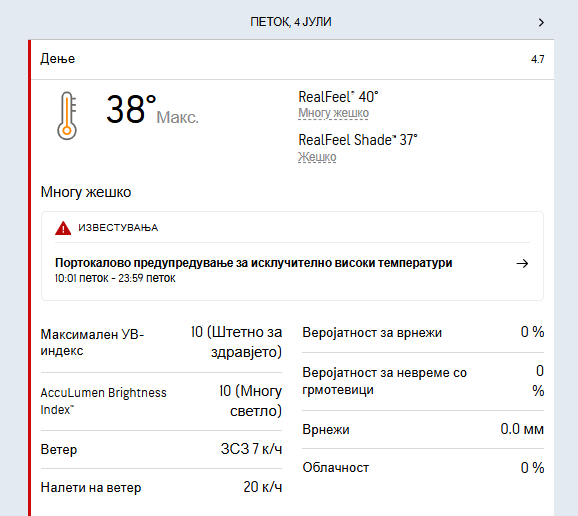Select the Максимален УВ-индекс row
The height and width of the screenshot is (516, 578).
(161, 342)
